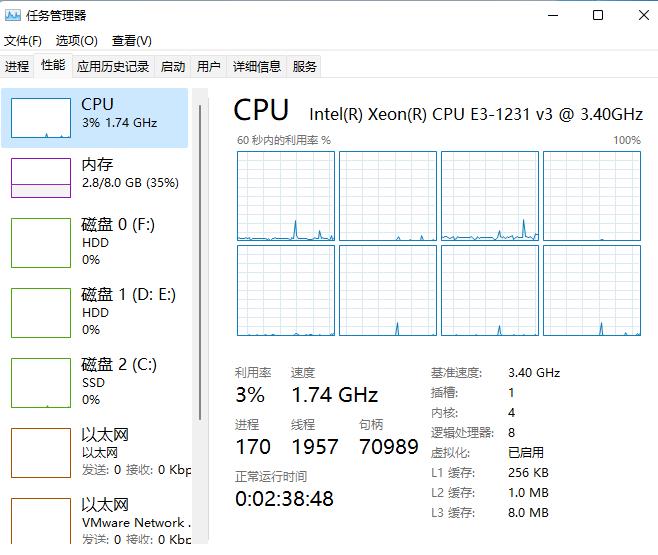Open the 查看(V) menu
Screen dimensions: 658x555
click(x=131, y=41)
